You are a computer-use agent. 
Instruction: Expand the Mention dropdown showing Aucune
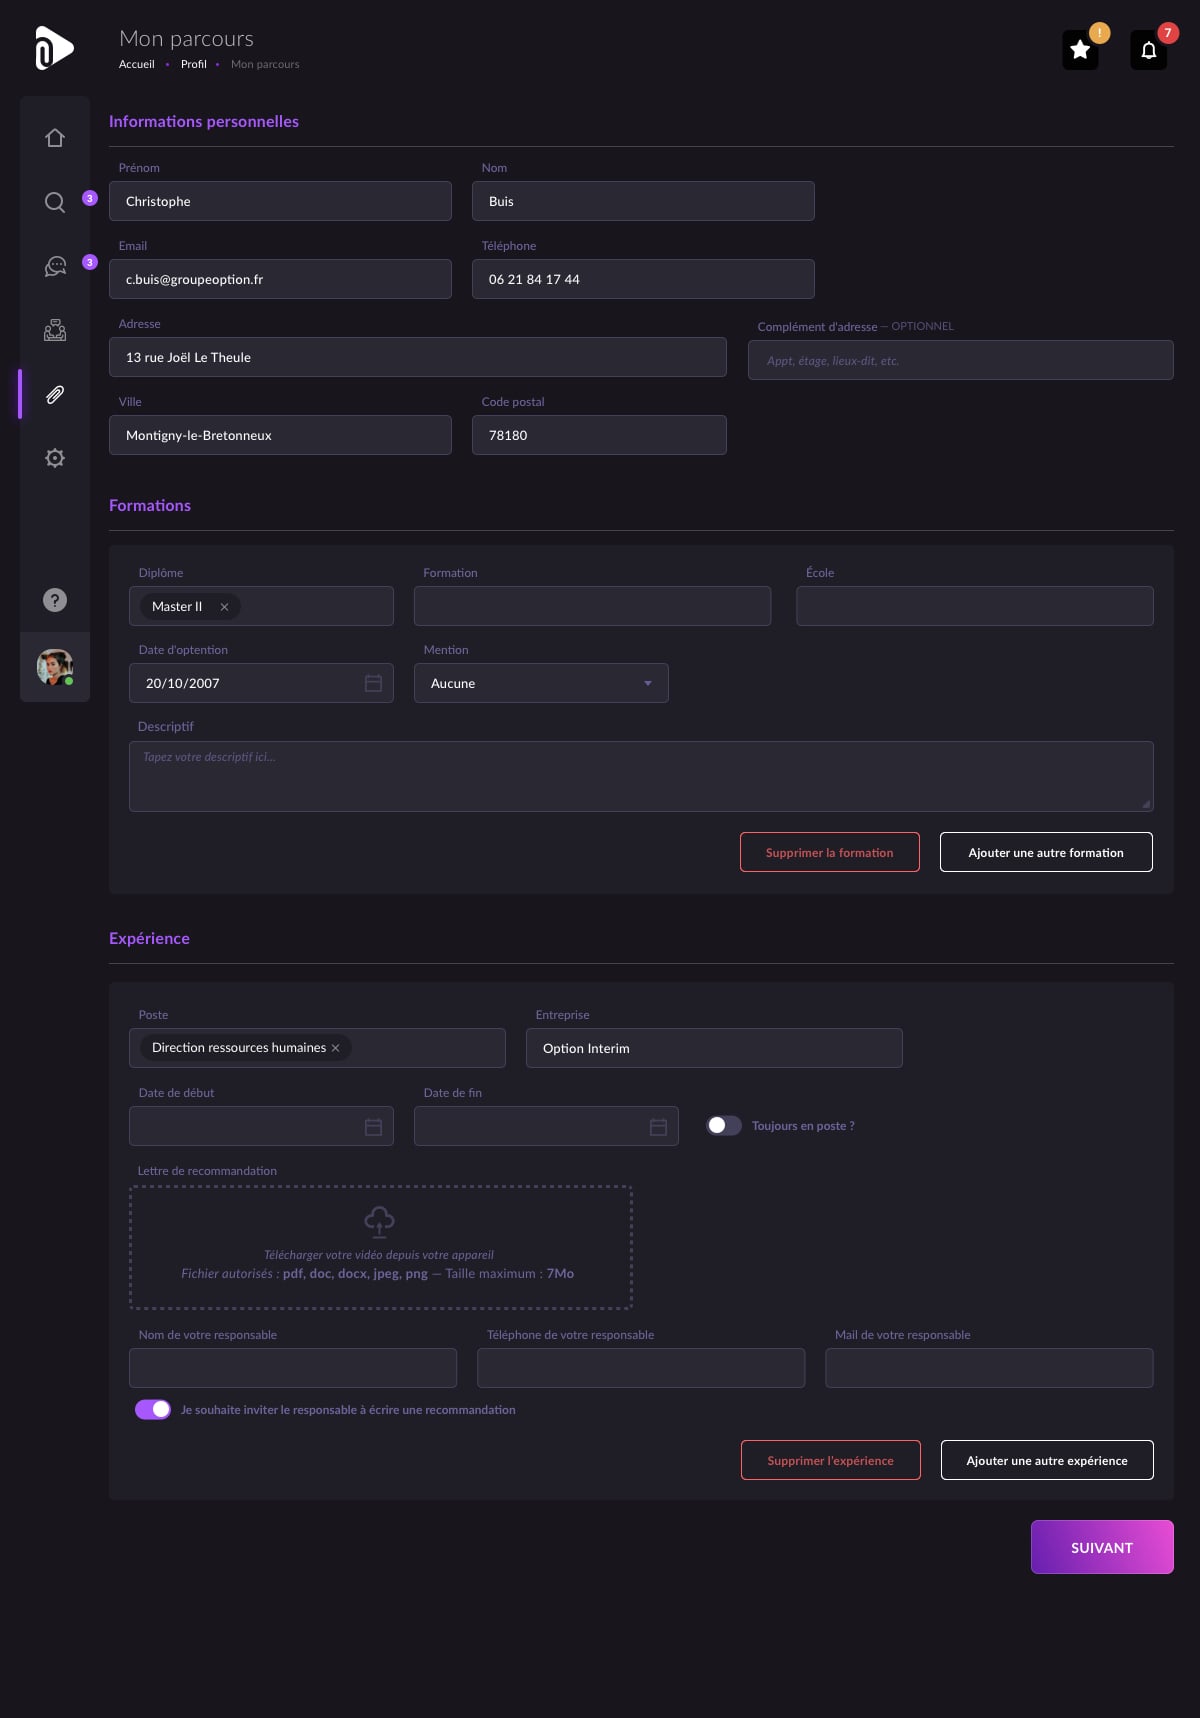coord(541,683)
